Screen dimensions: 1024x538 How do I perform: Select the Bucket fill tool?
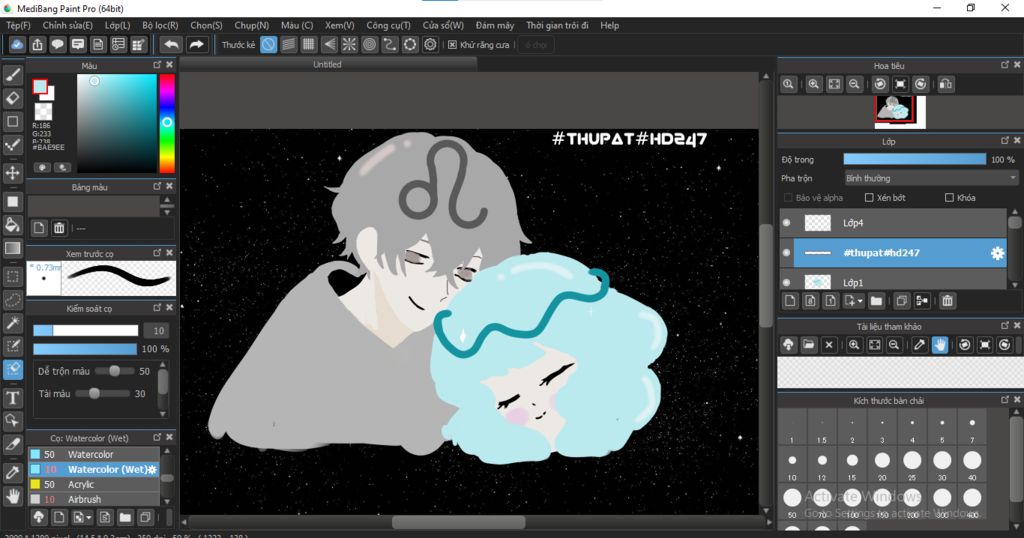pos(12,225)
